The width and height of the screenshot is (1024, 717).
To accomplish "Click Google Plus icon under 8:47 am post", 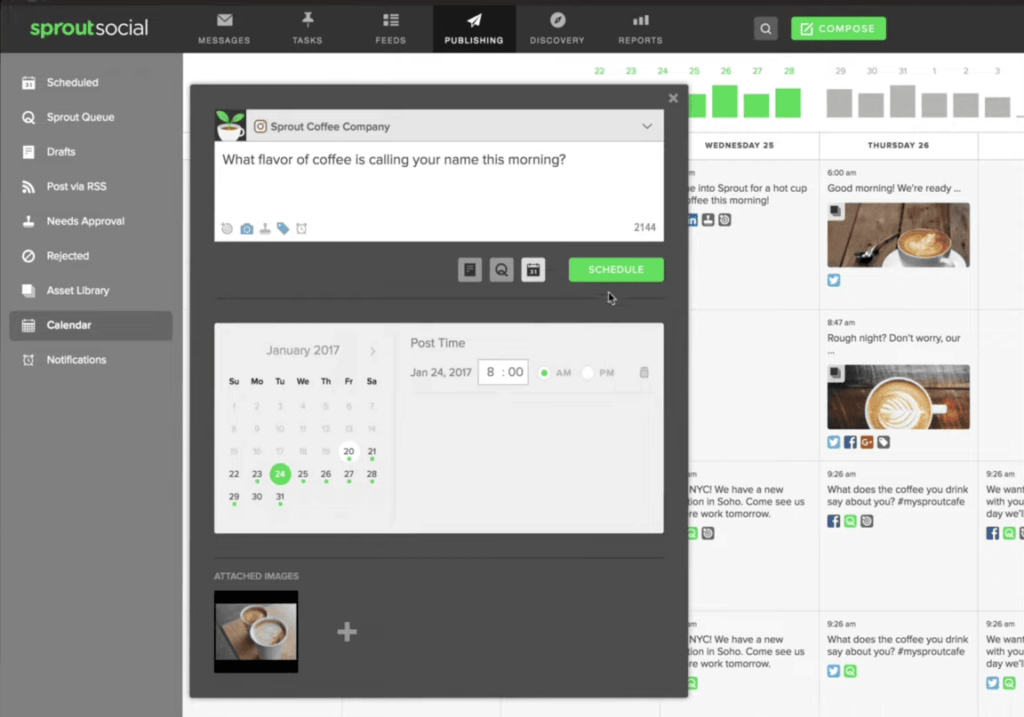I will pos(867,442).
